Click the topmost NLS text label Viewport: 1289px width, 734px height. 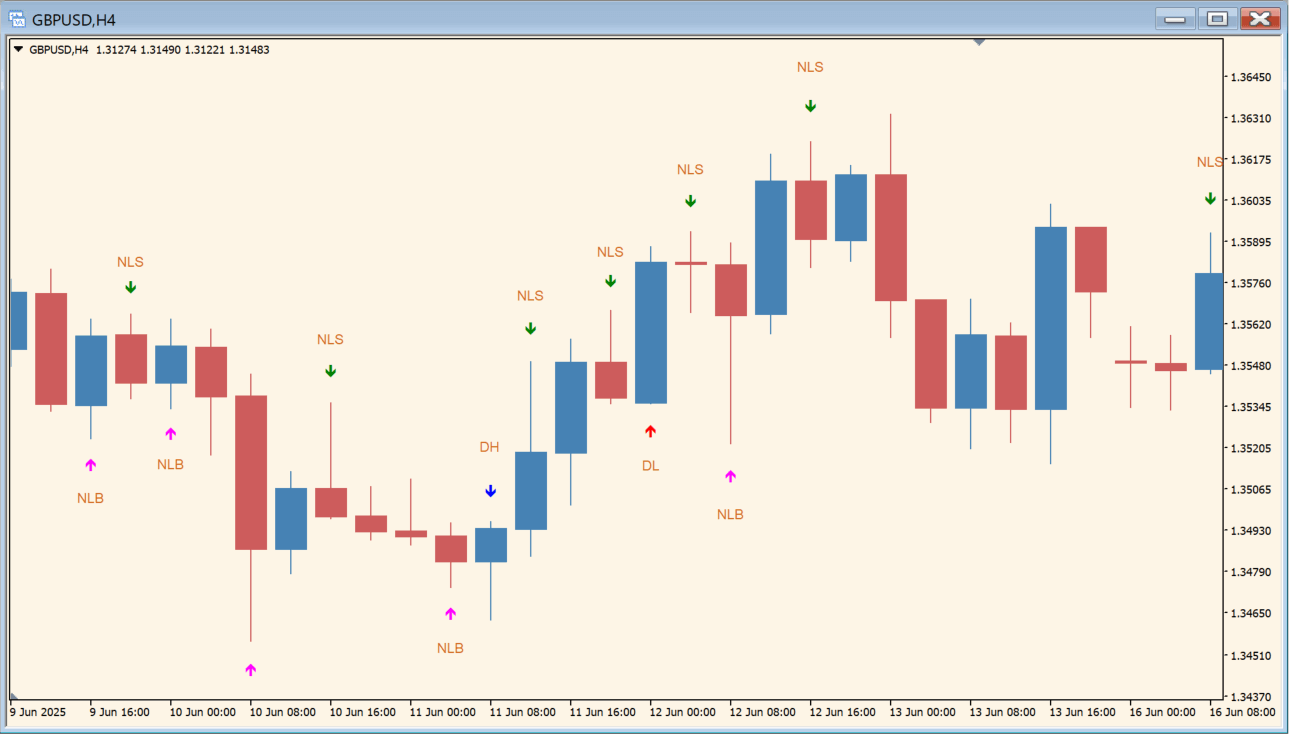coord(810,67)
